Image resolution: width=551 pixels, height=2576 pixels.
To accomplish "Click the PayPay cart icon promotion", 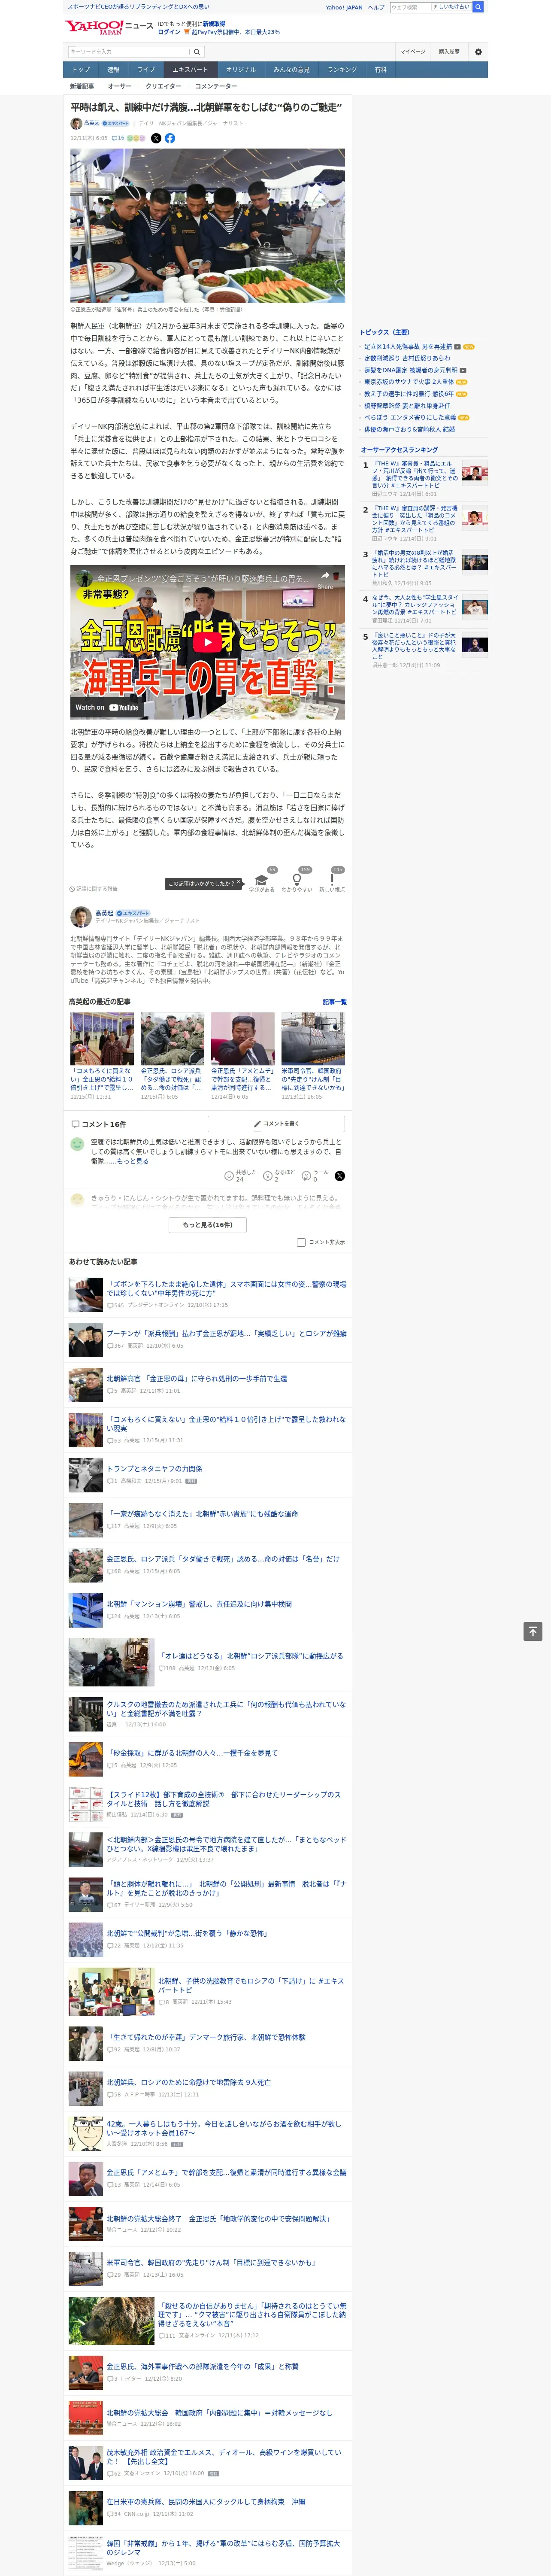I will coord(187,32).
